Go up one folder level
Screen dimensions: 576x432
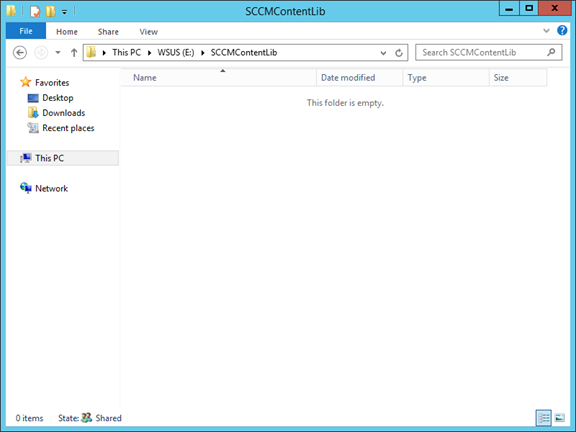click(74, 53)
